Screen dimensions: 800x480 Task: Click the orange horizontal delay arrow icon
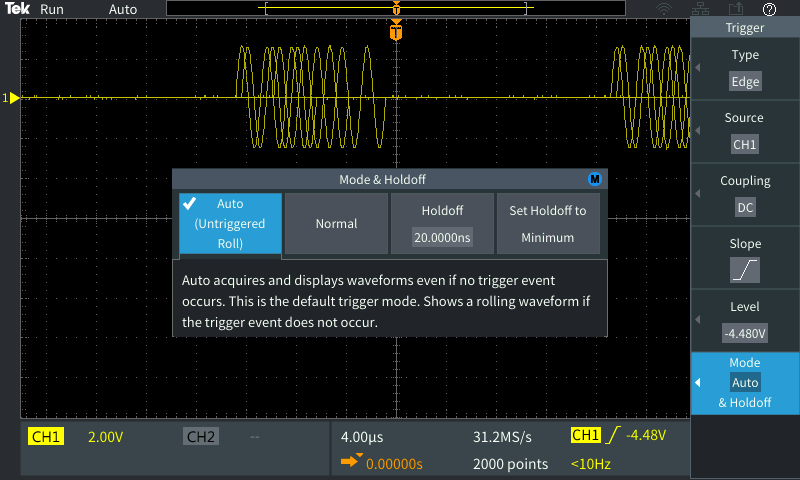point(352,461)
